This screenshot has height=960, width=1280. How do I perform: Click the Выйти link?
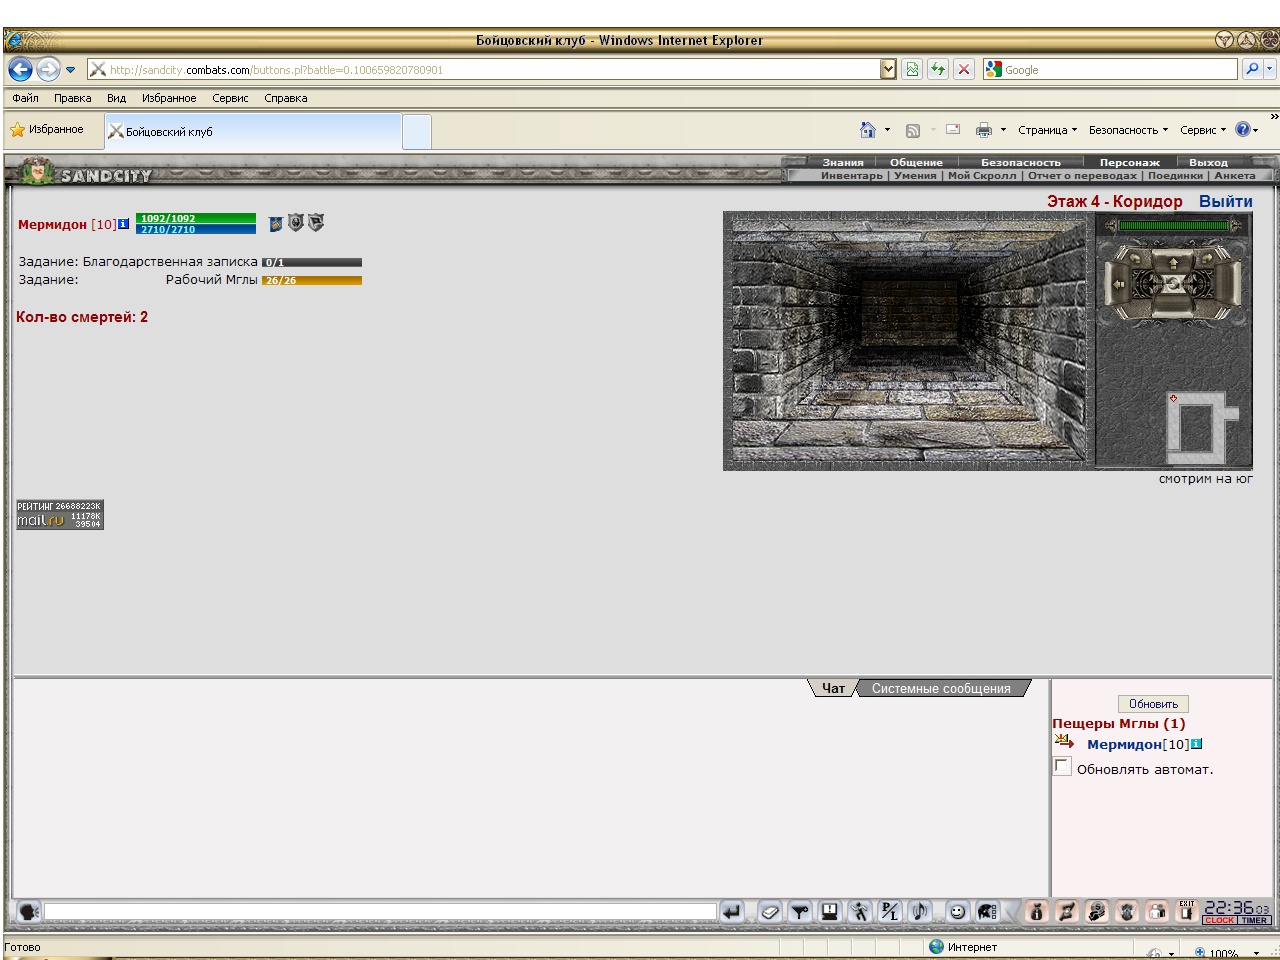(x=1226, y=201)
